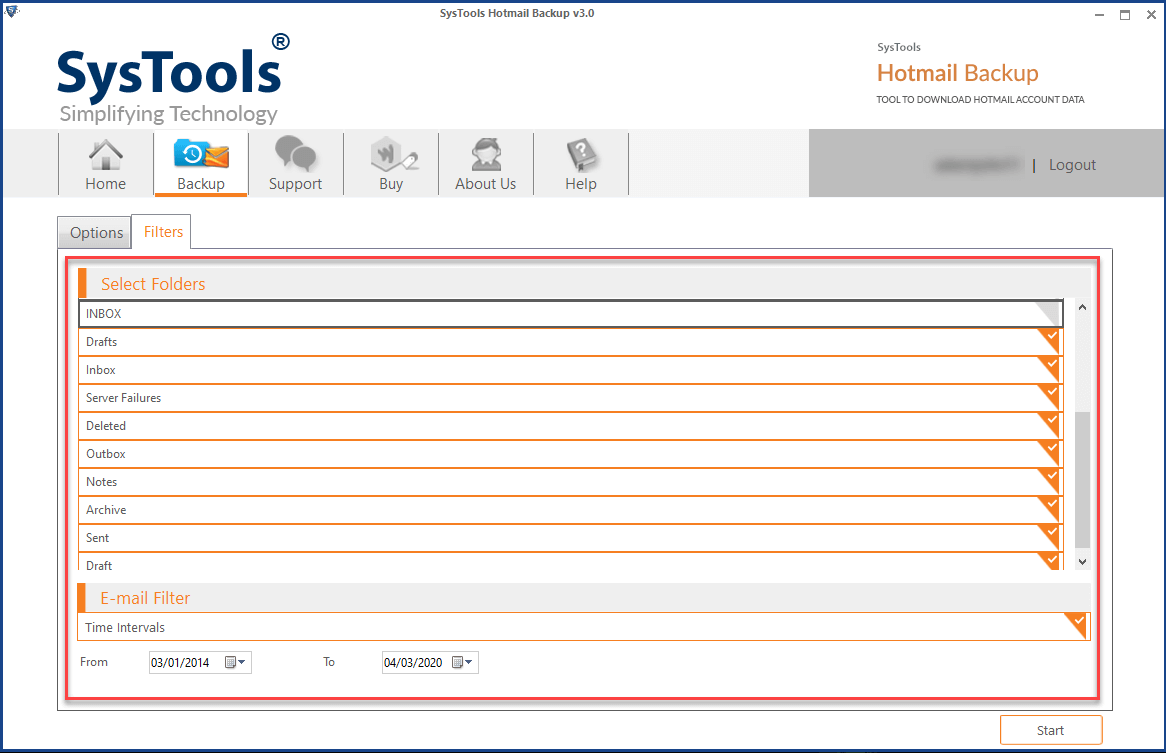Click the app icon in title bar

click(x=11, y=13)
